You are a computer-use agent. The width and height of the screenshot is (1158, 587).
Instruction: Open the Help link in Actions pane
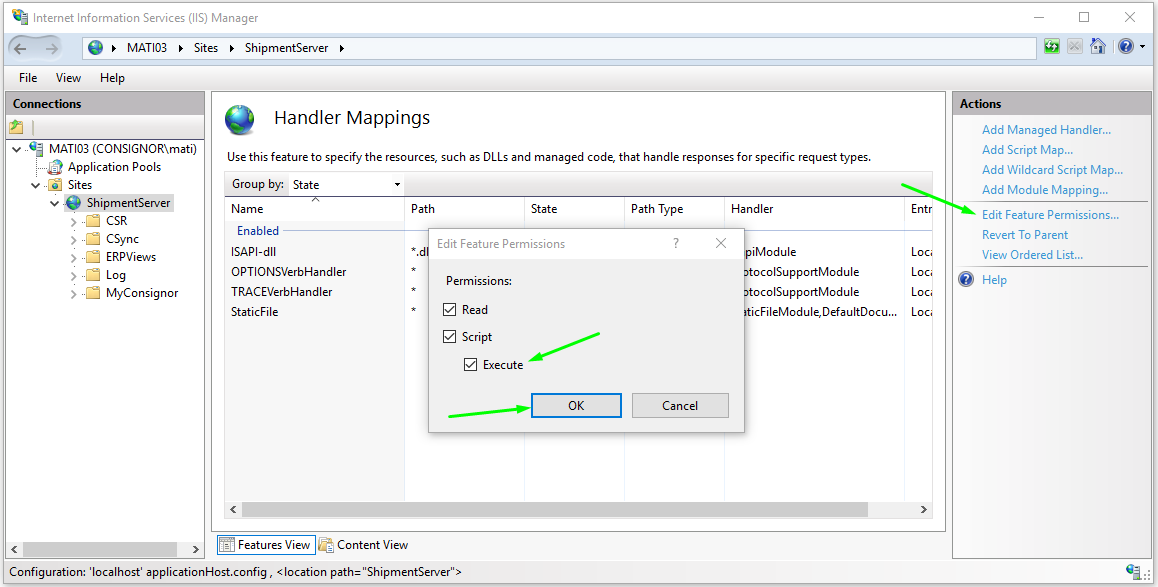(x=994, y=280)
